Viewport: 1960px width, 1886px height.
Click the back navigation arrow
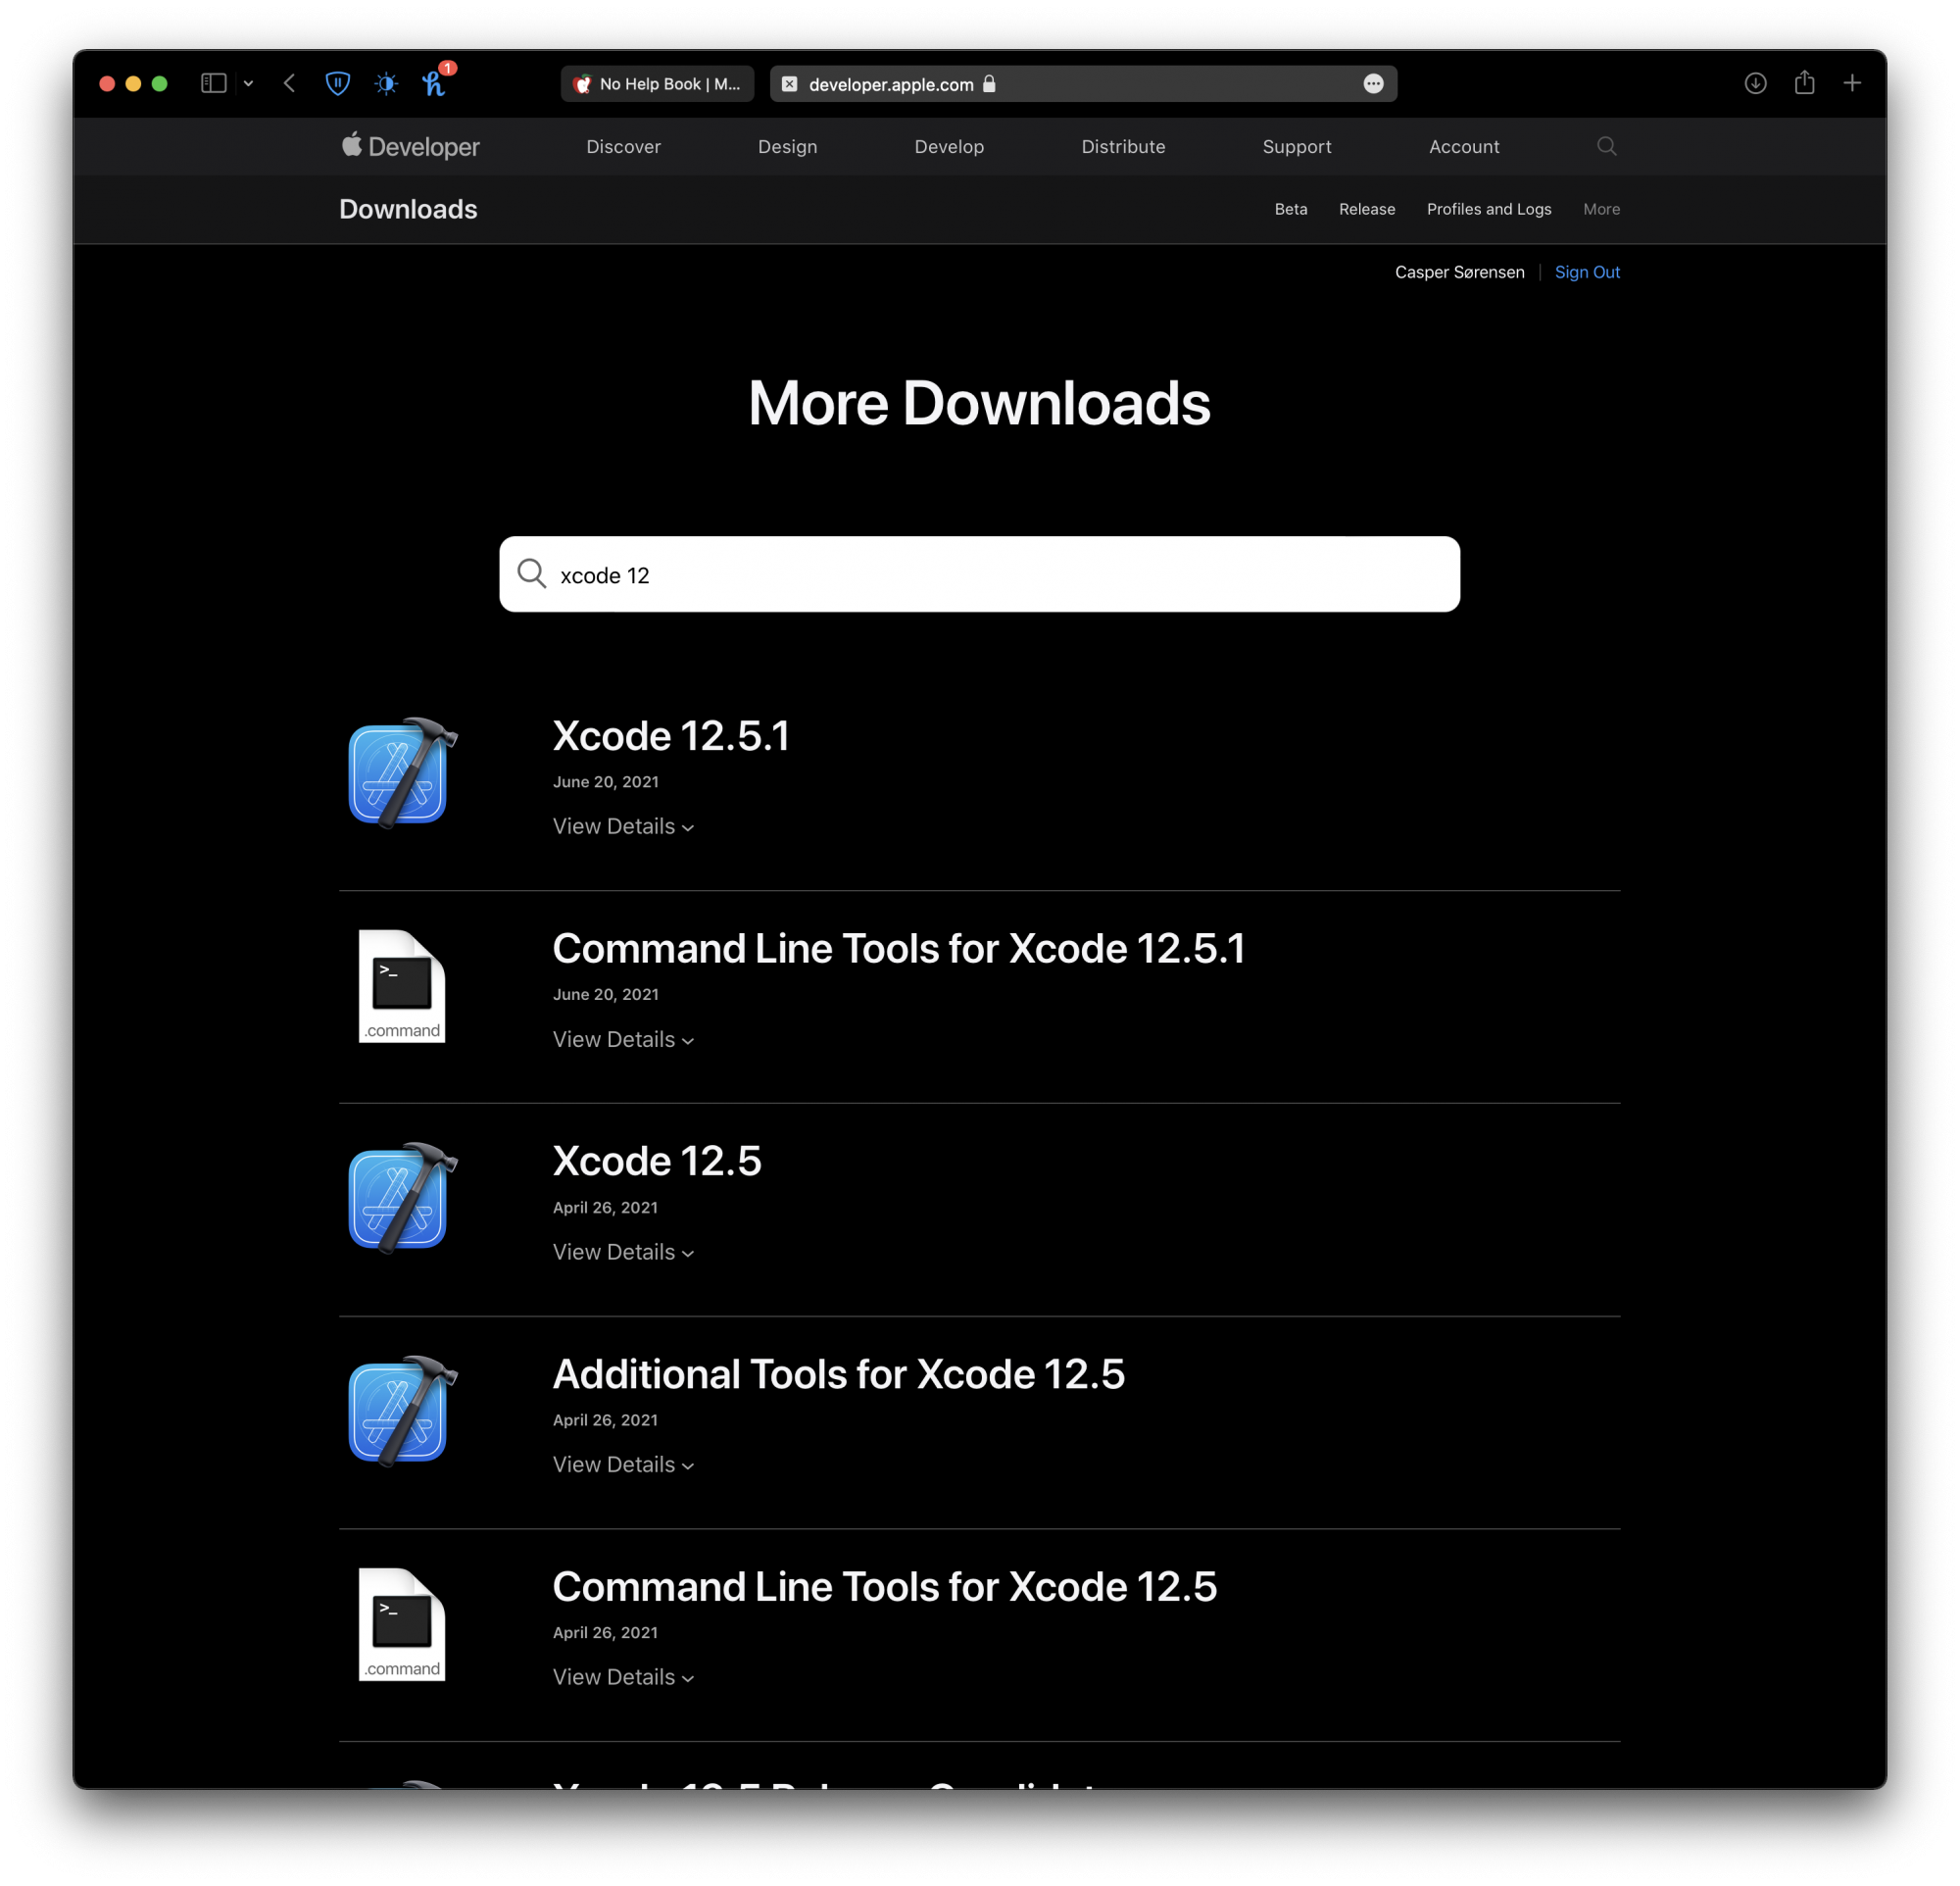click(289, 83)
